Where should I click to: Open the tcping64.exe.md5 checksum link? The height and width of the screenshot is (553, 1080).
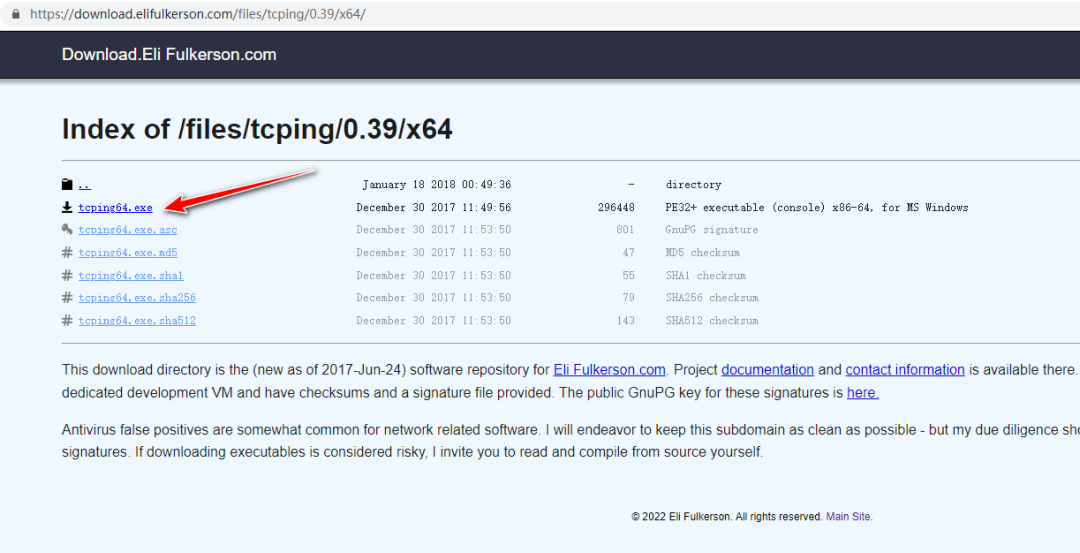pos(127,253)
